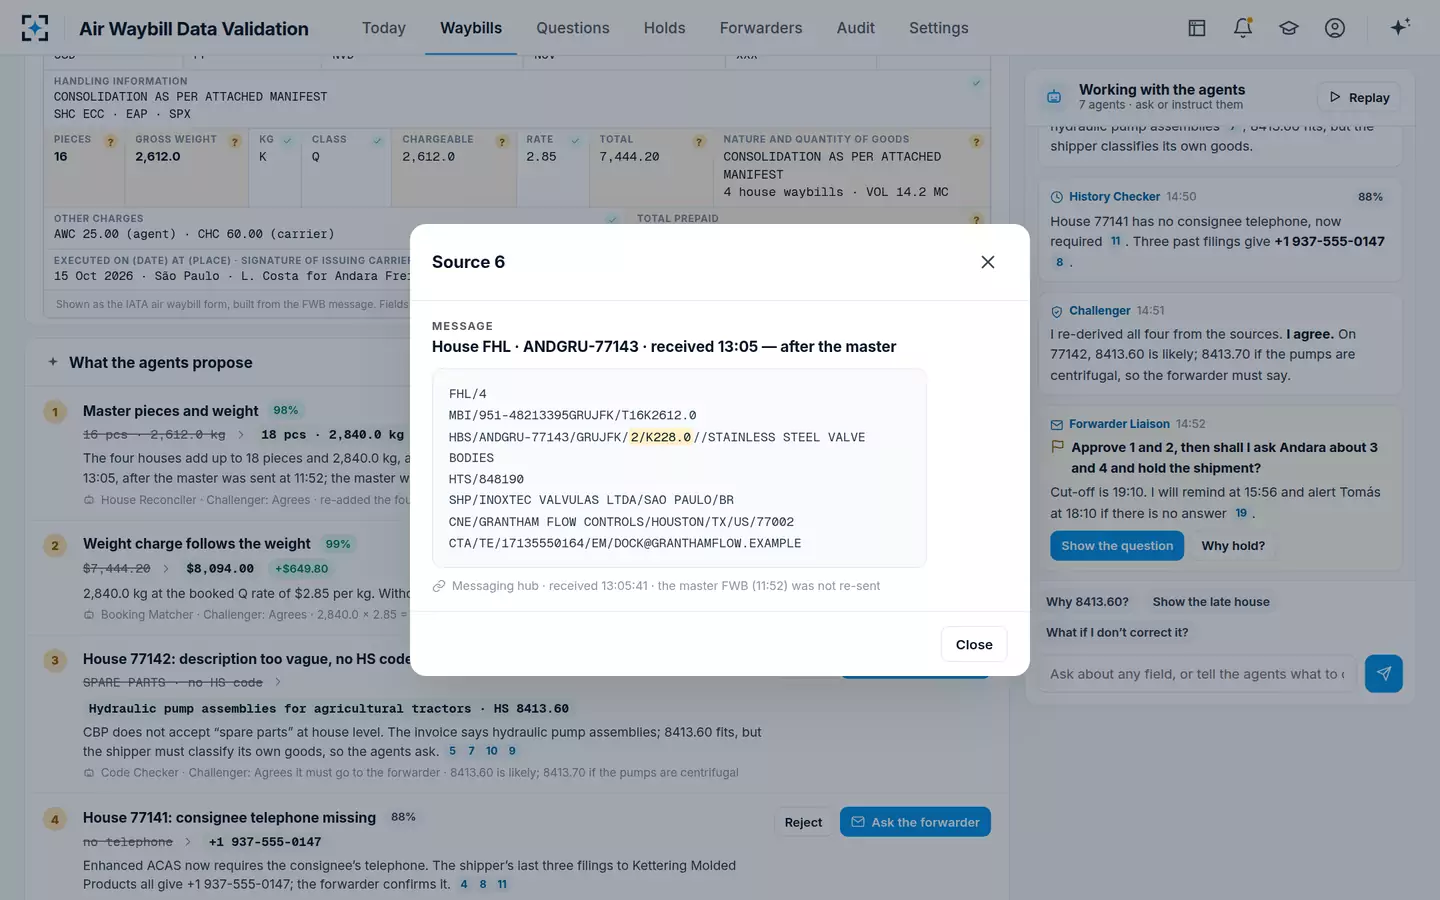
Task: Open the Forwarders tab
Action: pyautogui.click(x=761, y=28)
